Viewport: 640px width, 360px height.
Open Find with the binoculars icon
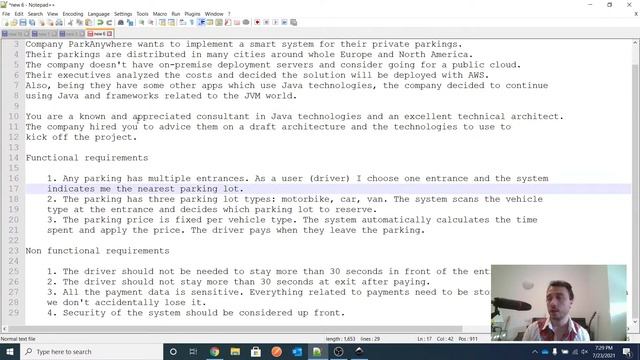[x=120, y=22]
